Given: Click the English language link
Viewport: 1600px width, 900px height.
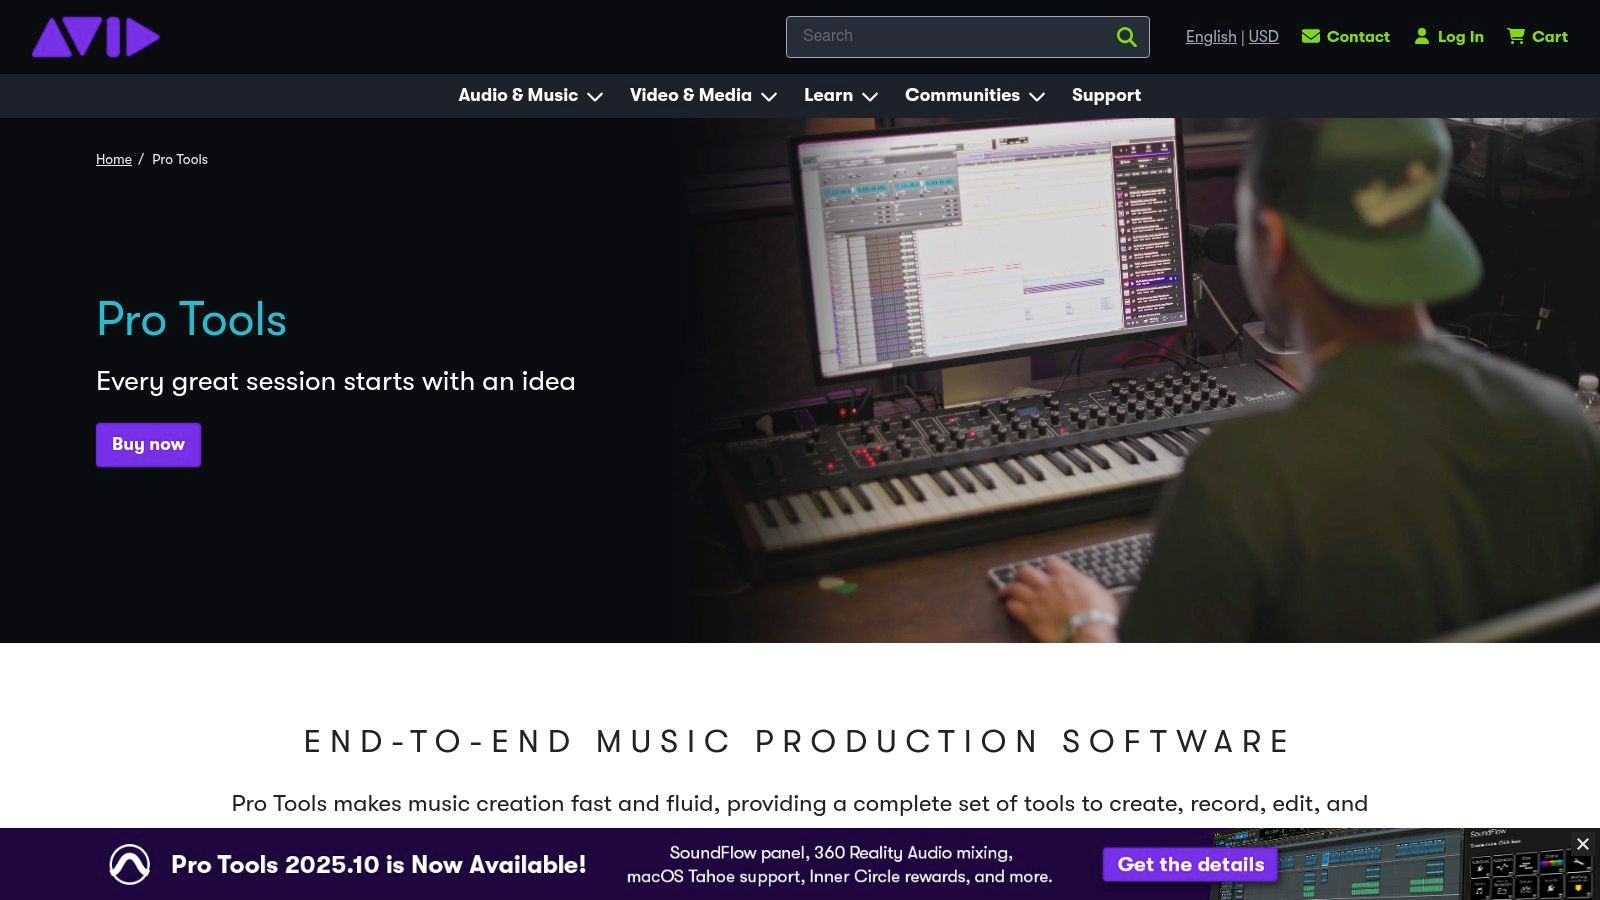Looking at the screenshot, I should click(x=1210, y=36).
